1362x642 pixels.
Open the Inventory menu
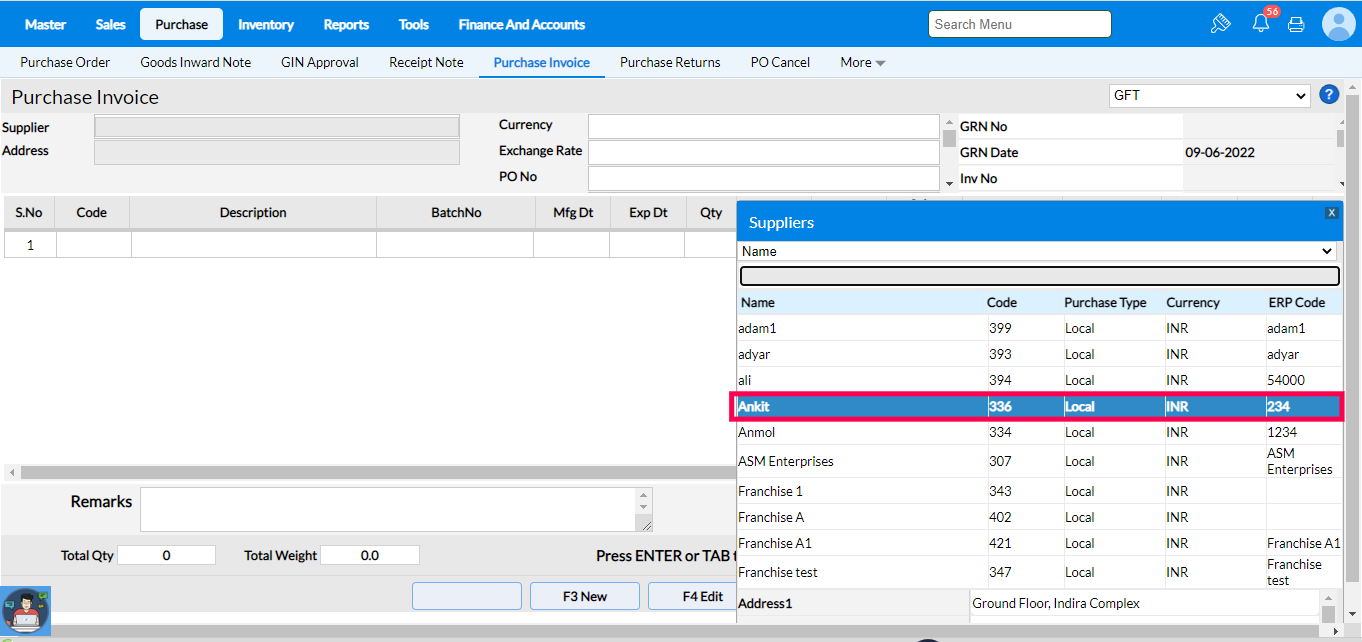(x=266, y=24)
